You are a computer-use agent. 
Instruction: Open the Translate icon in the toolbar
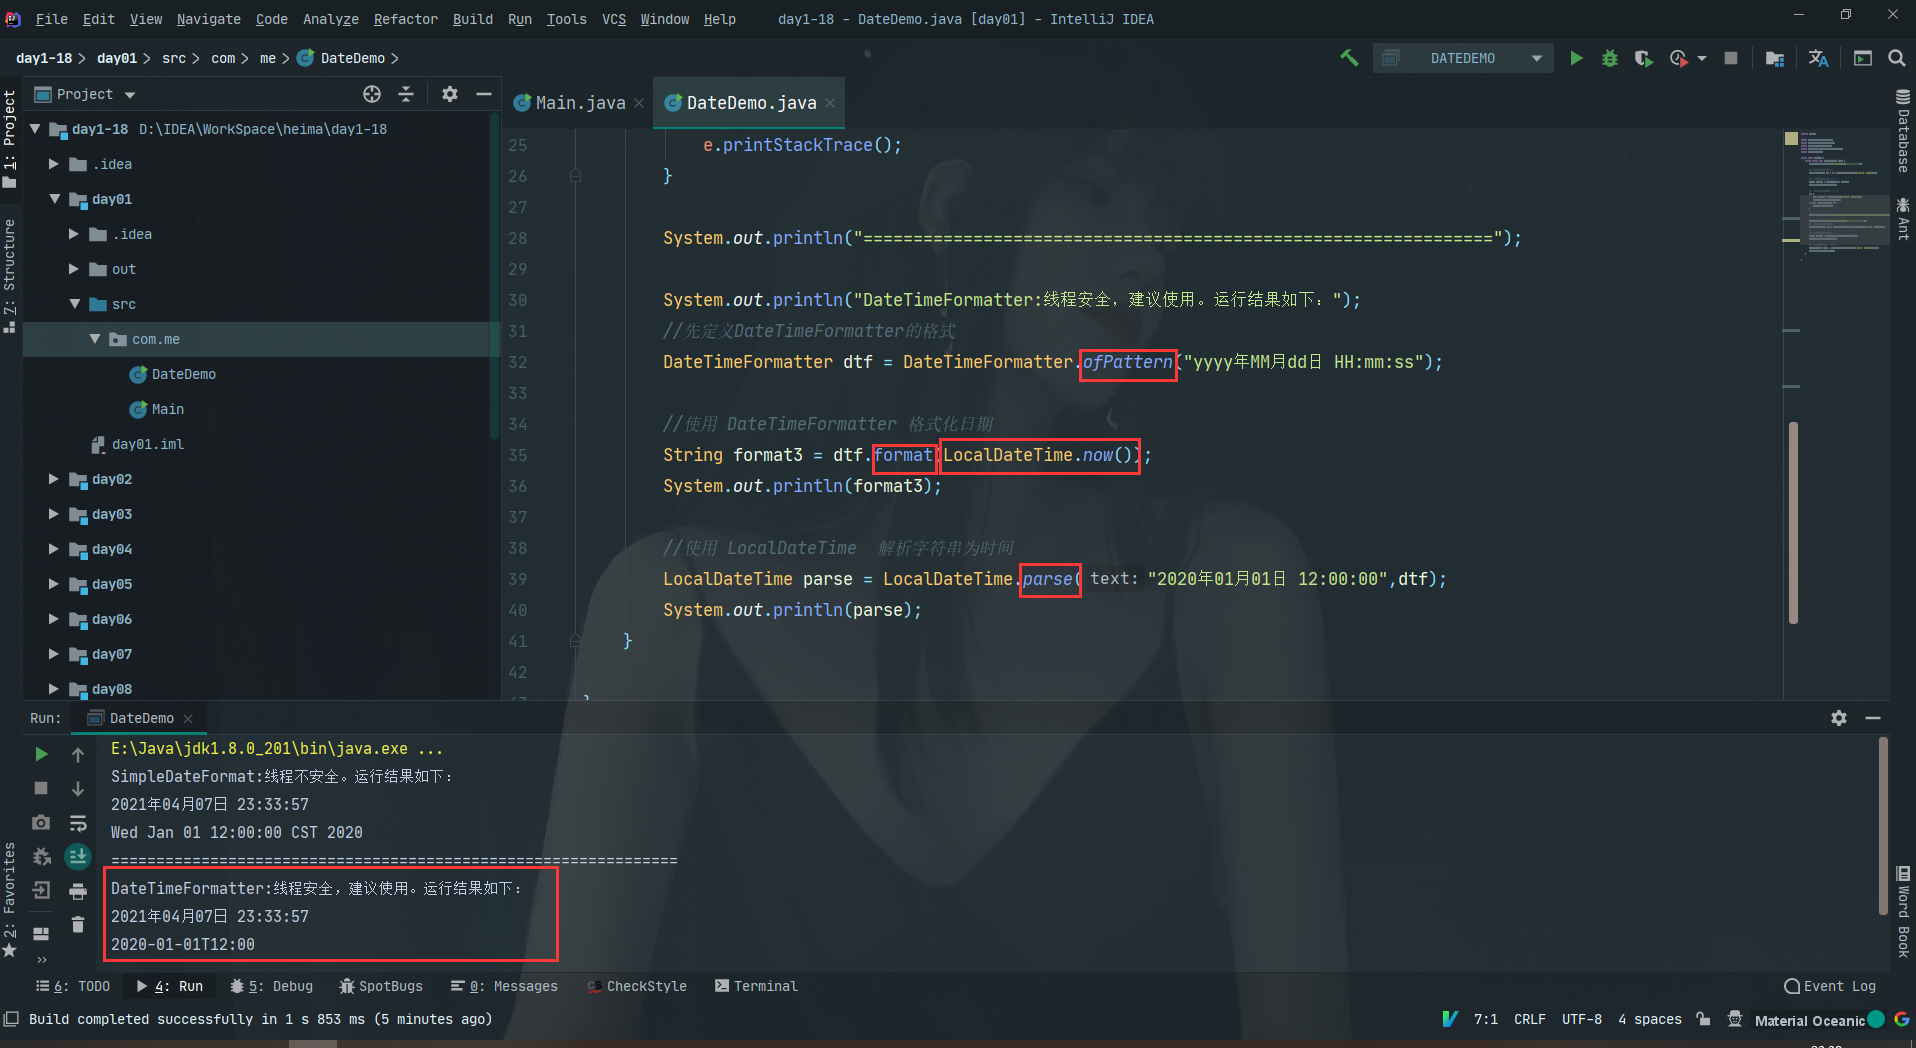pos(1818,58)
